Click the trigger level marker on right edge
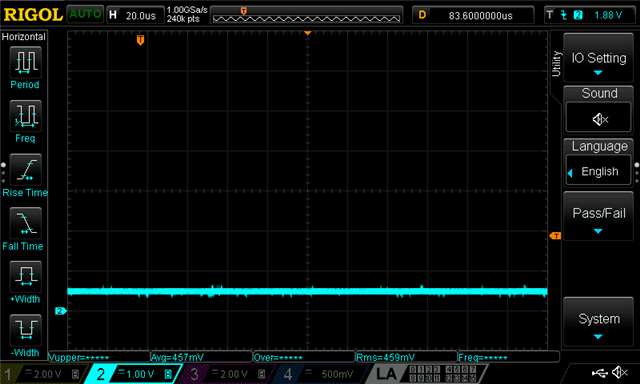 tap(555, 235)
